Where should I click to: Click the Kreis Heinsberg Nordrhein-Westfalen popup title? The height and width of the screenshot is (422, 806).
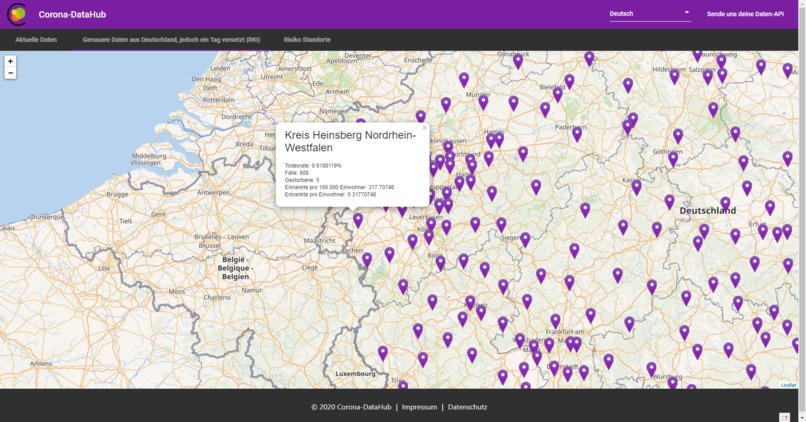coord(350,141)
